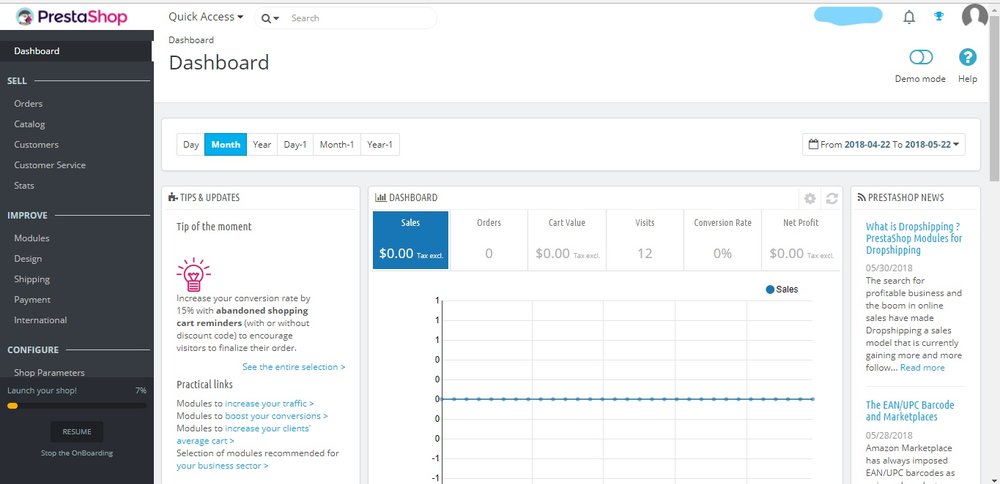Screen dimensions: 1000x484
Task: Open dashboard settings gear icon
Action: (x=810, y=198)
